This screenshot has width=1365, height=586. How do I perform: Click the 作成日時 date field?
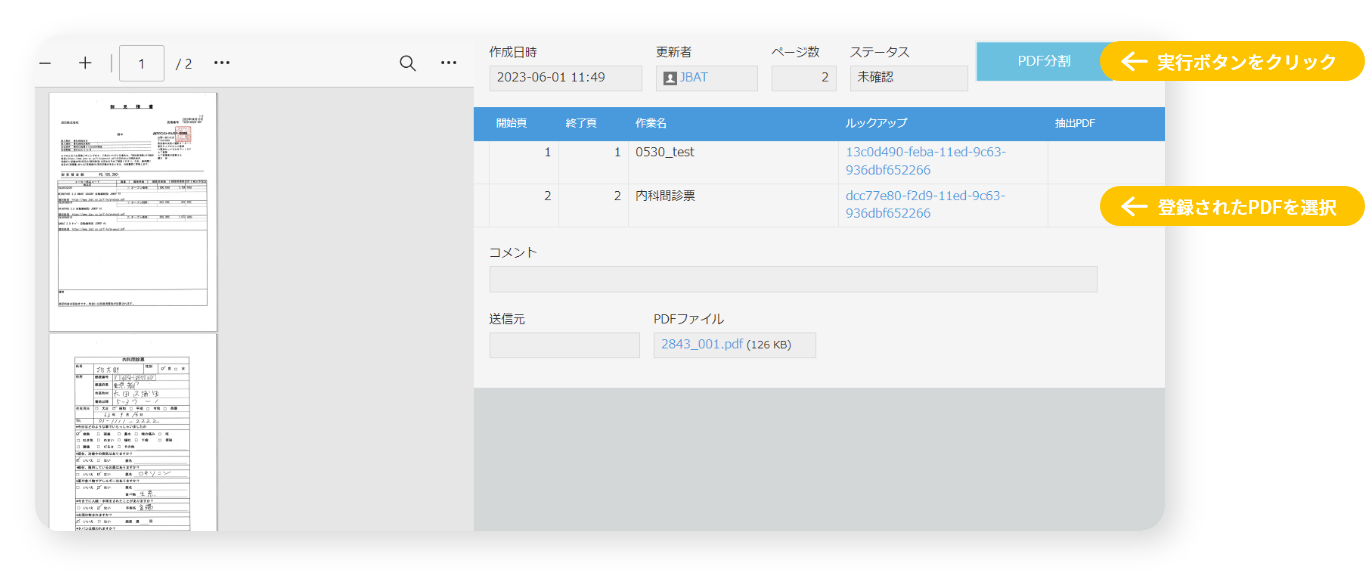(x=565, y=78)
